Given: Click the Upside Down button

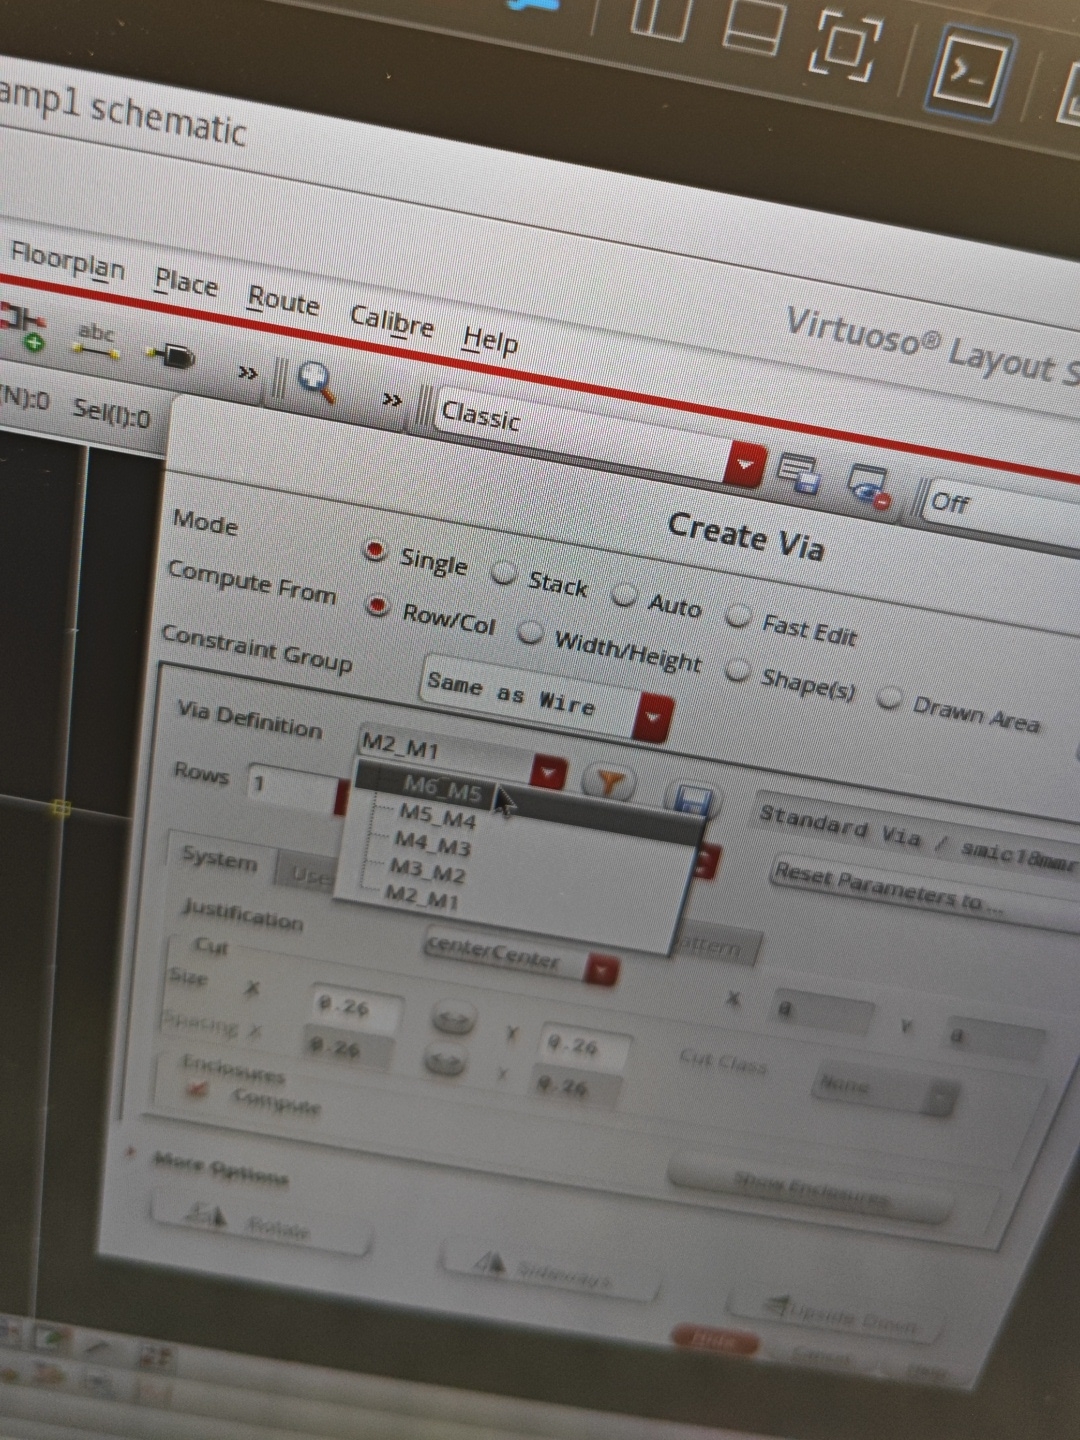Looking at the screenshot, I should (x=838, y=1312).
